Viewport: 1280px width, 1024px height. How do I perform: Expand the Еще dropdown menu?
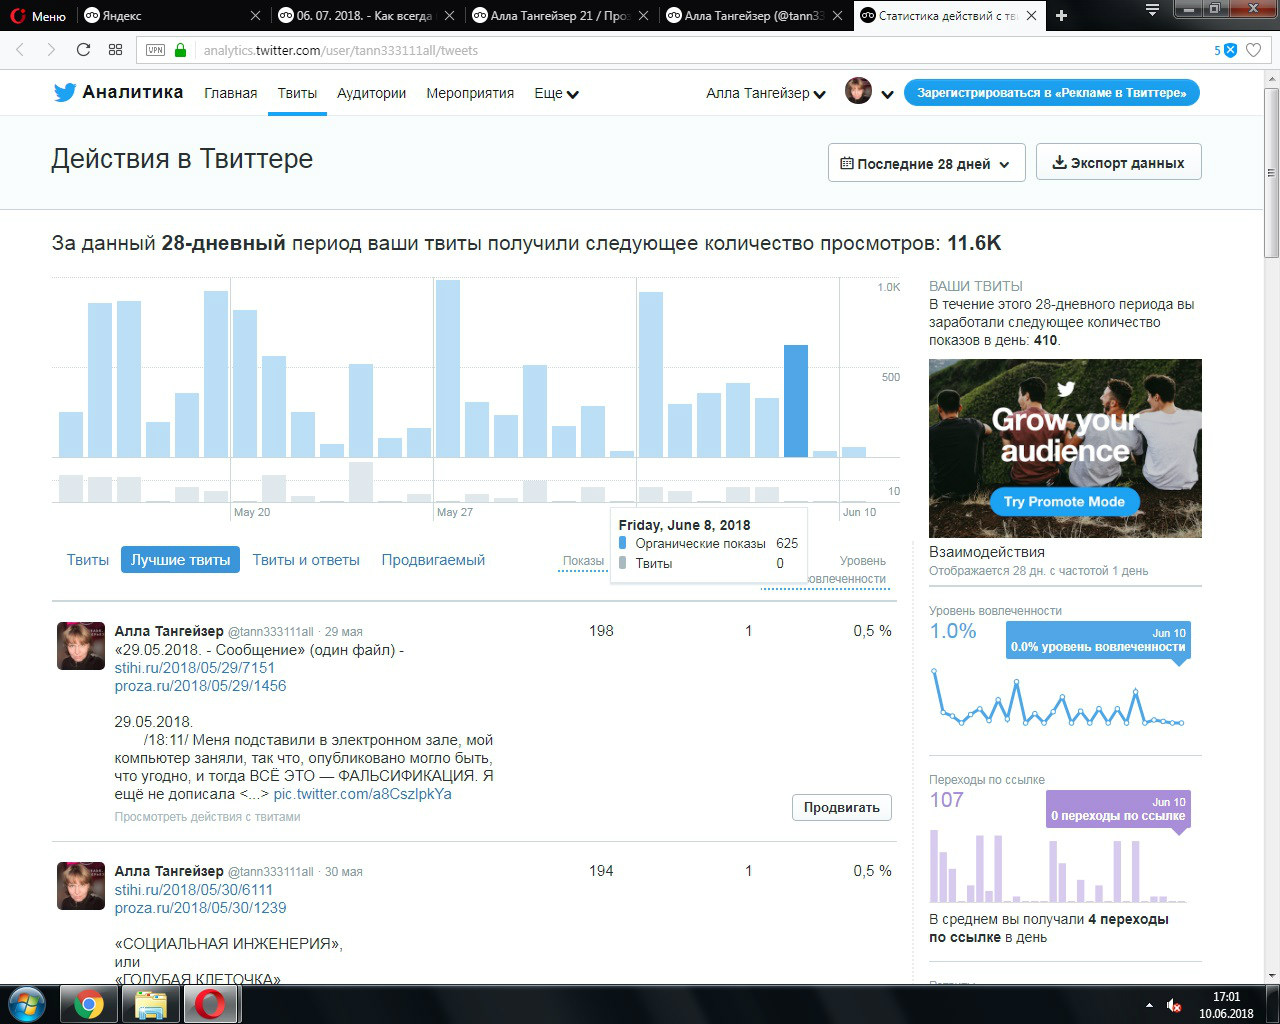(x=556, y=93)
